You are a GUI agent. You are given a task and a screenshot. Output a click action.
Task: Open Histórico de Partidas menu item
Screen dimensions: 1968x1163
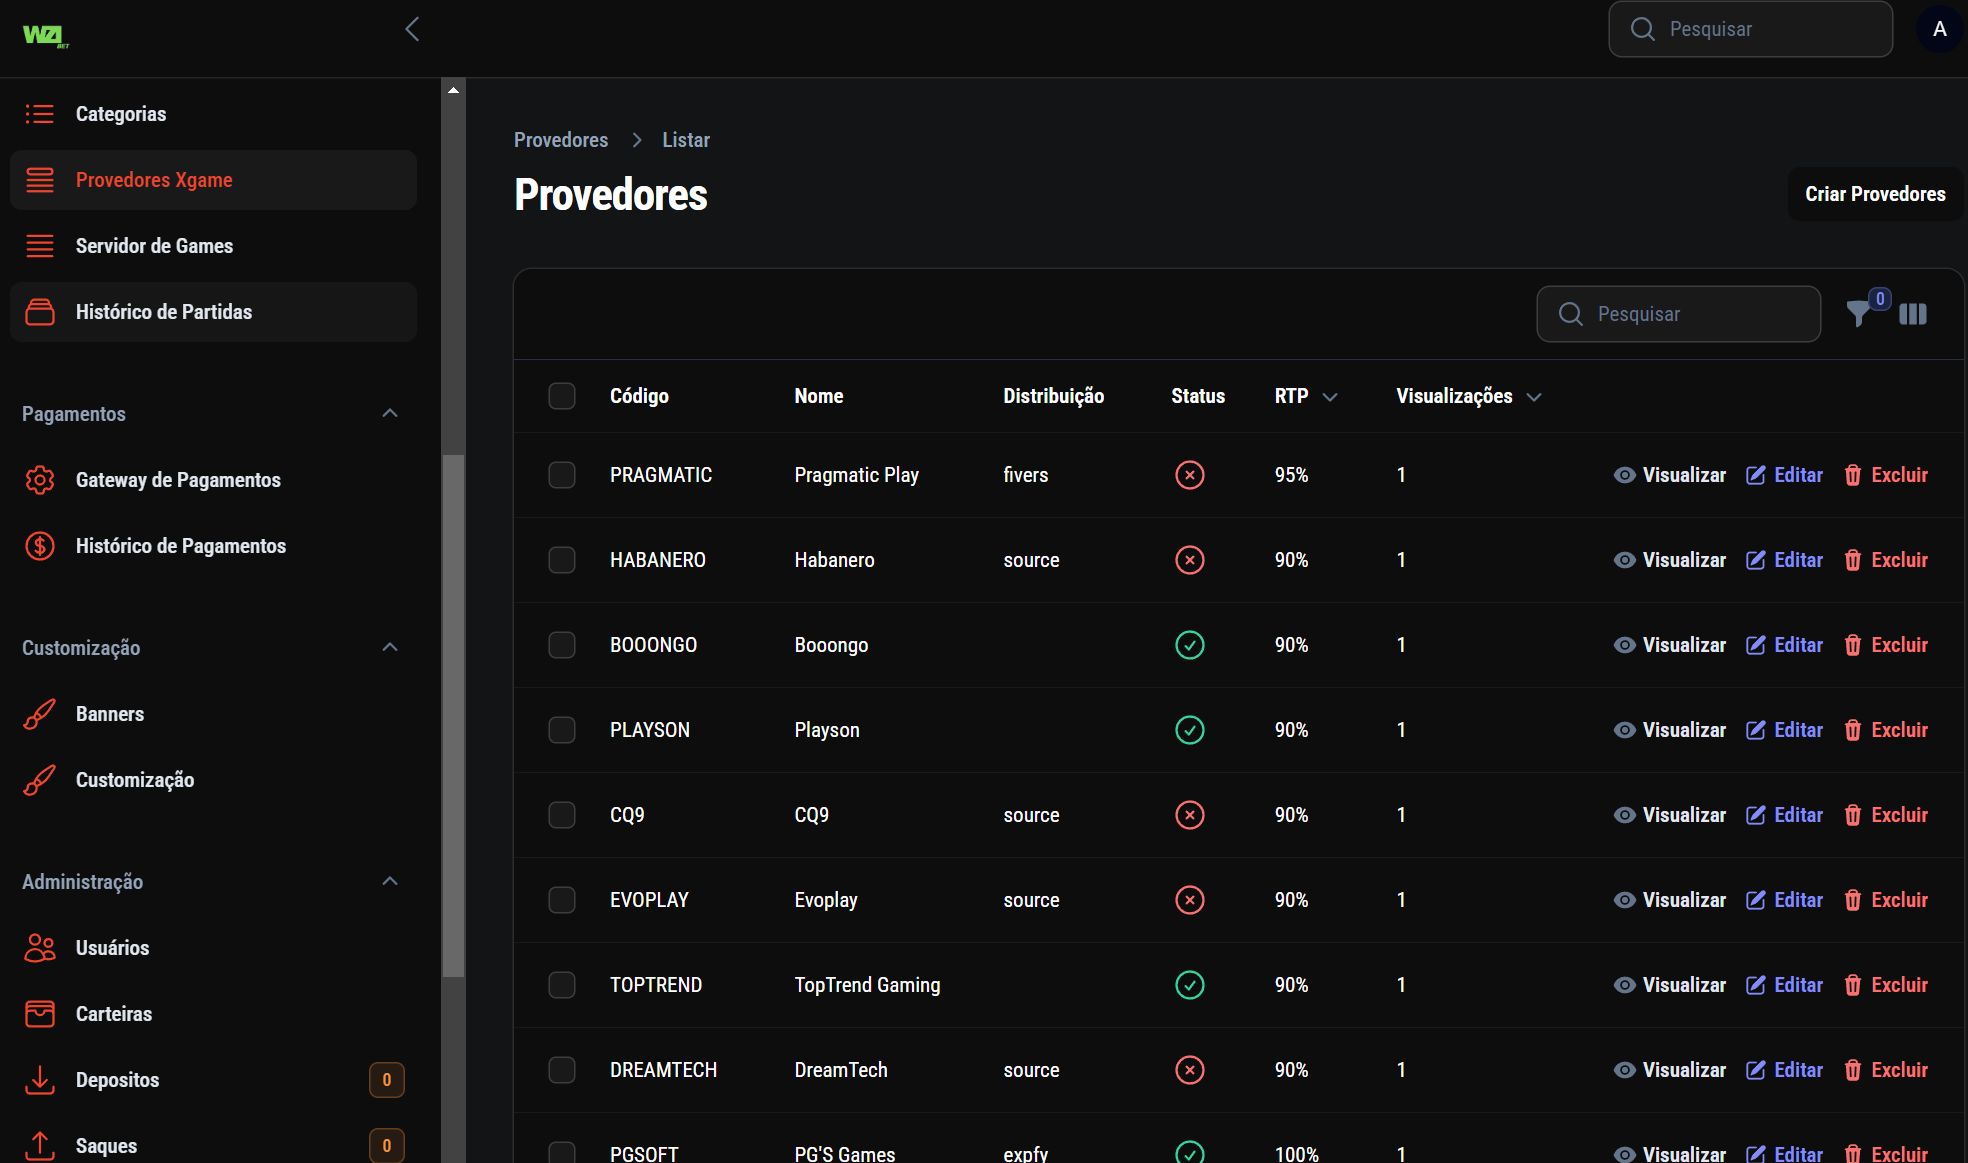point(213,312)
